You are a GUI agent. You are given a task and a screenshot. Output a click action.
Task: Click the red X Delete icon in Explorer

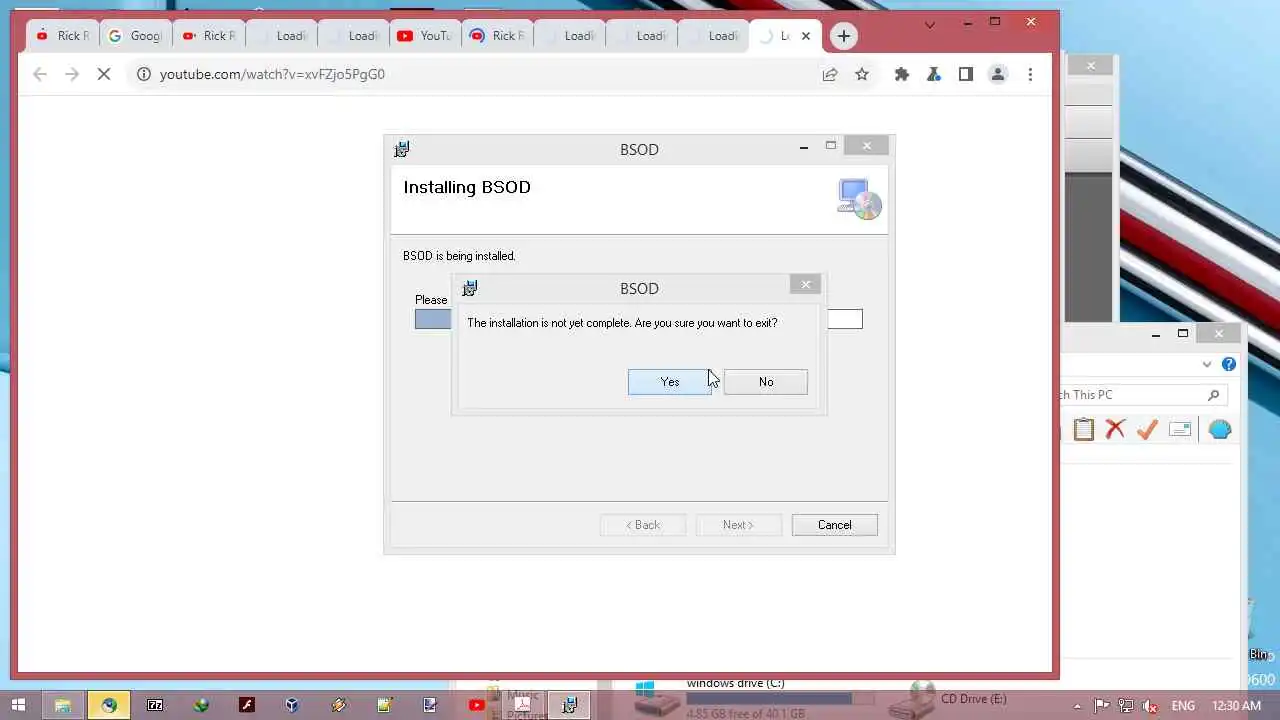coord(1116,430)
